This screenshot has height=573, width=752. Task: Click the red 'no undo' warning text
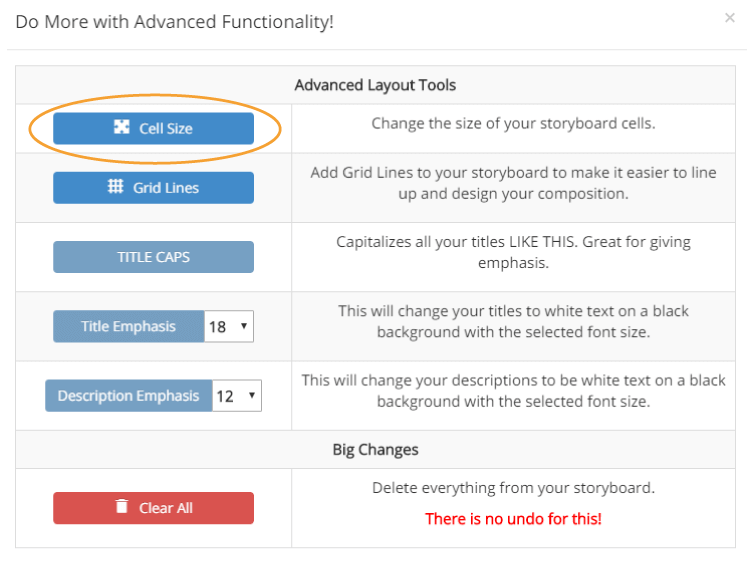513,519
